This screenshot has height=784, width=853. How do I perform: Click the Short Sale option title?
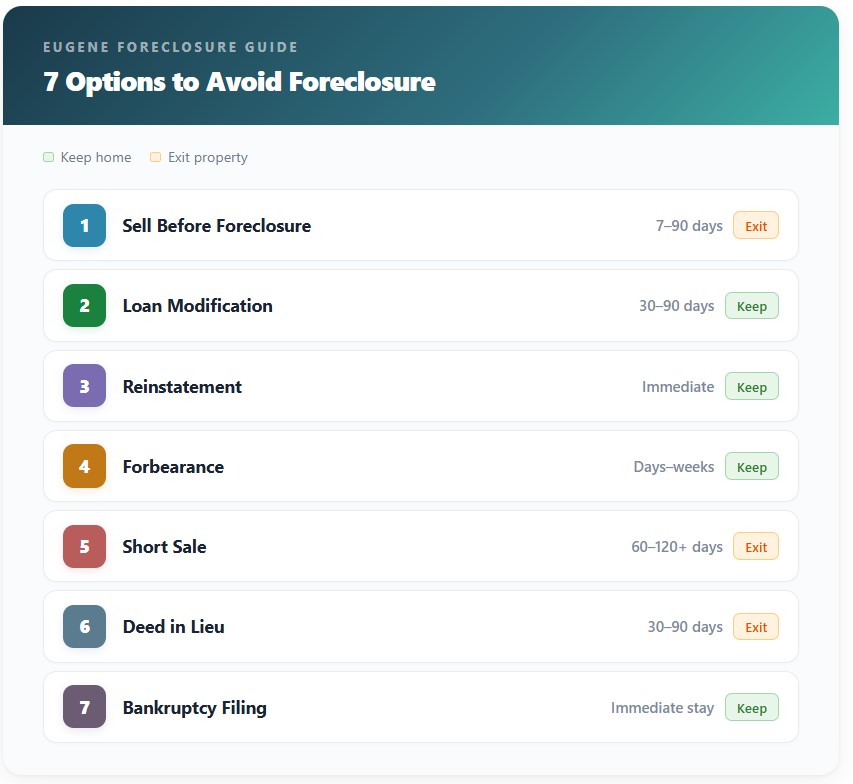164,547
